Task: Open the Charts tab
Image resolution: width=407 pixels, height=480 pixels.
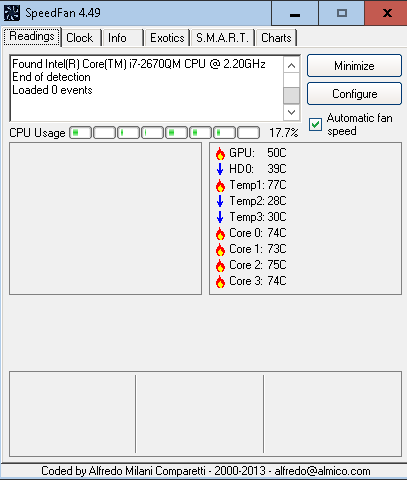Action: tap(276, 38)
